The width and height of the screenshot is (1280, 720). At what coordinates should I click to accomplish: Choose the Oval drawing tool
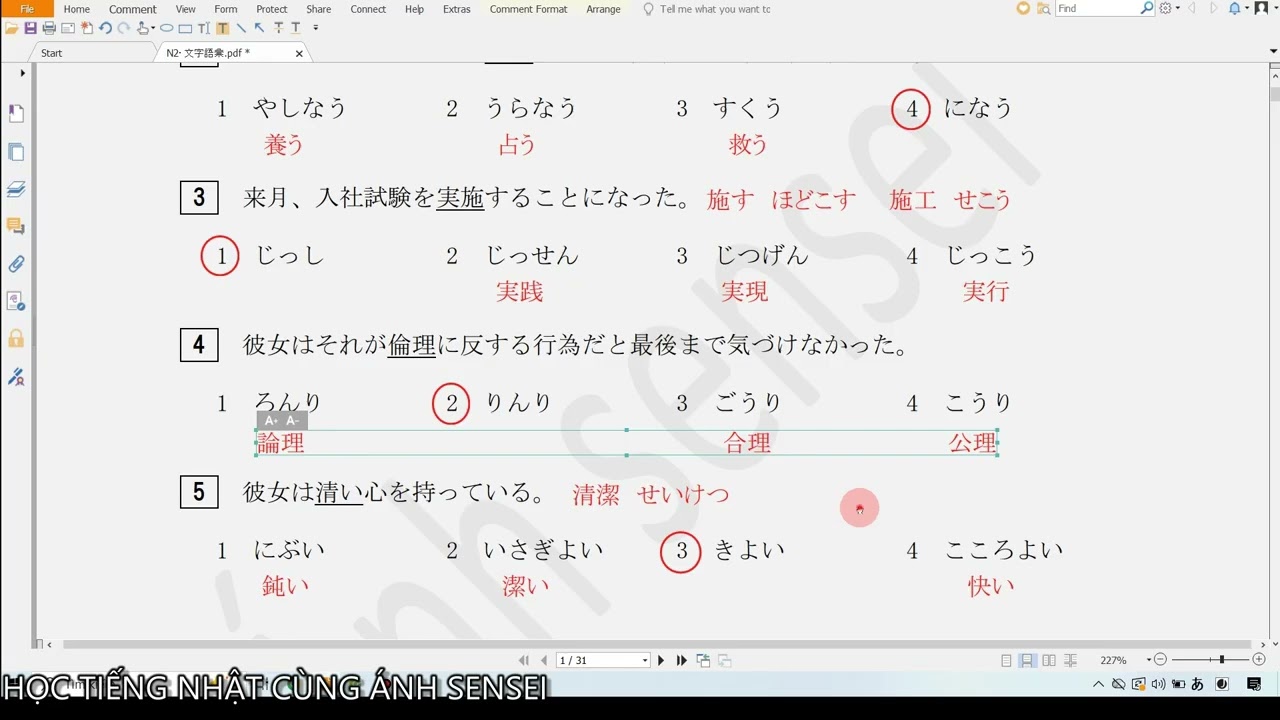point(166,28)
